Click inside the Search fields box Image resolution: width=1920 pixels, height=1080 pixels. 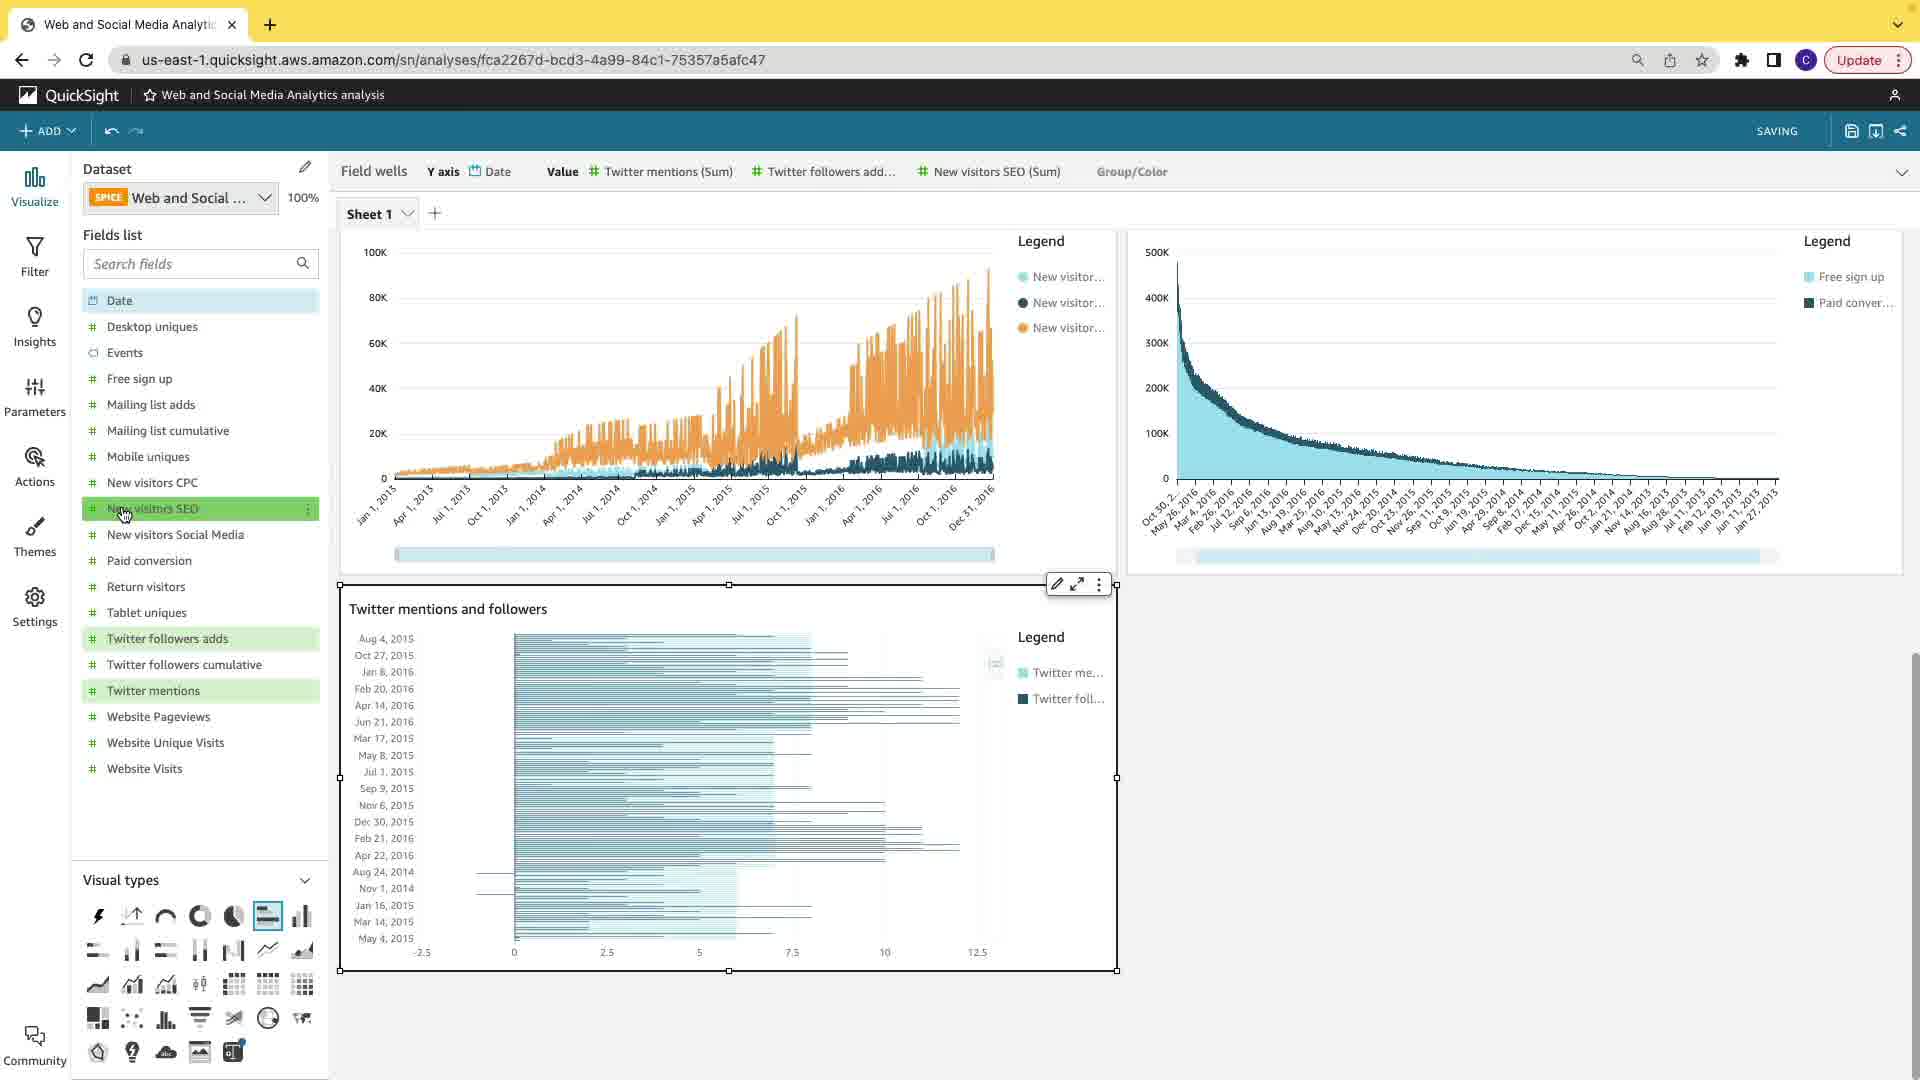(x=190, y=264)
